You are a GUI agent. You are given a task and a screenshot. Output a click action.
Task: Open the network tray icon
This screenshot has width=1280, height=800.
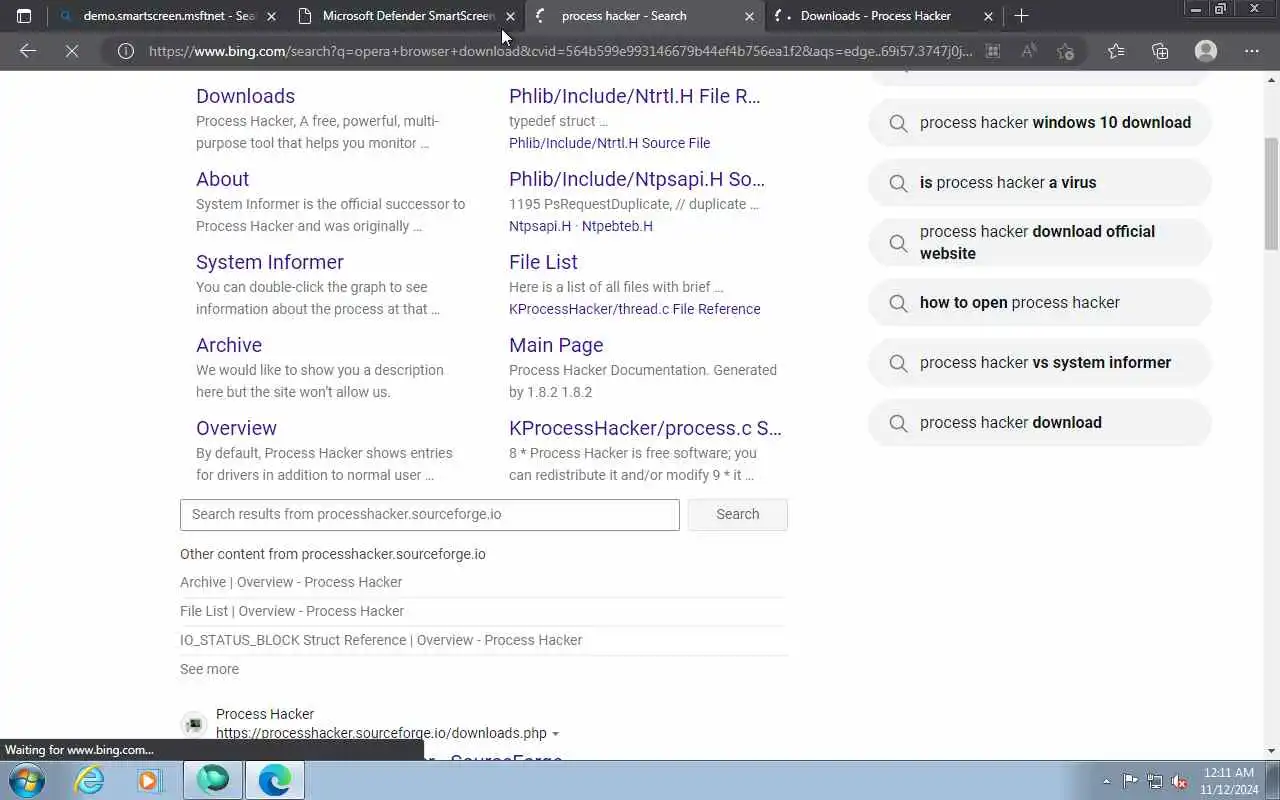click(1155, 781)
